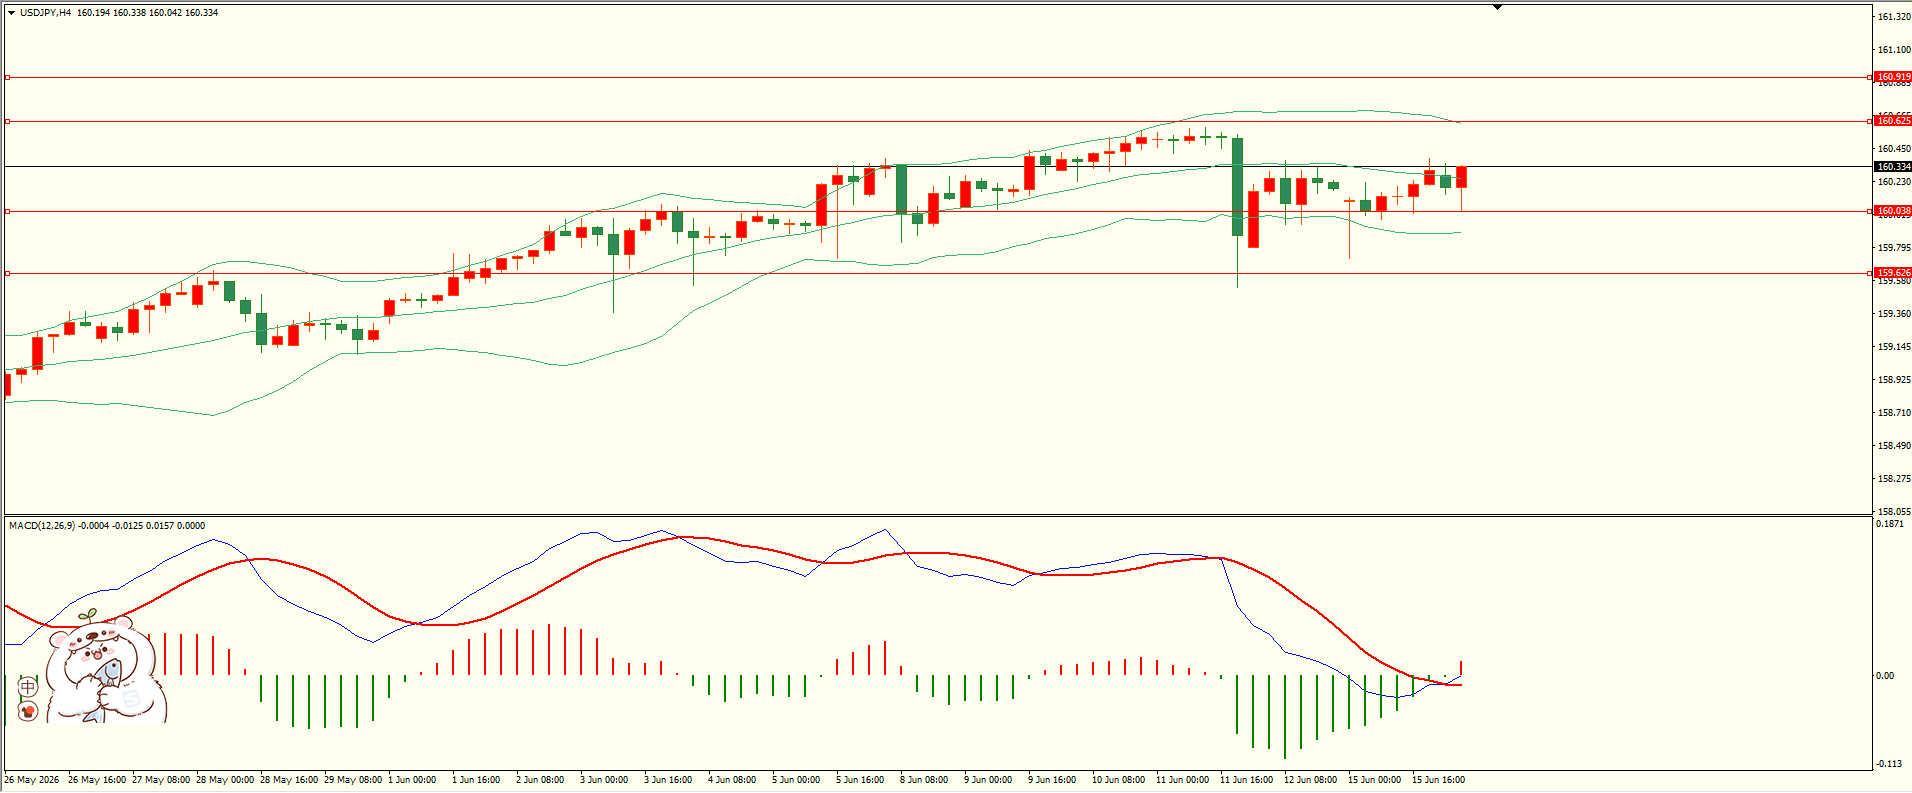Click the one-click trading arrow beside USDJPY,H4
The height and width of the screenshot is (793, 1912).
12,13
